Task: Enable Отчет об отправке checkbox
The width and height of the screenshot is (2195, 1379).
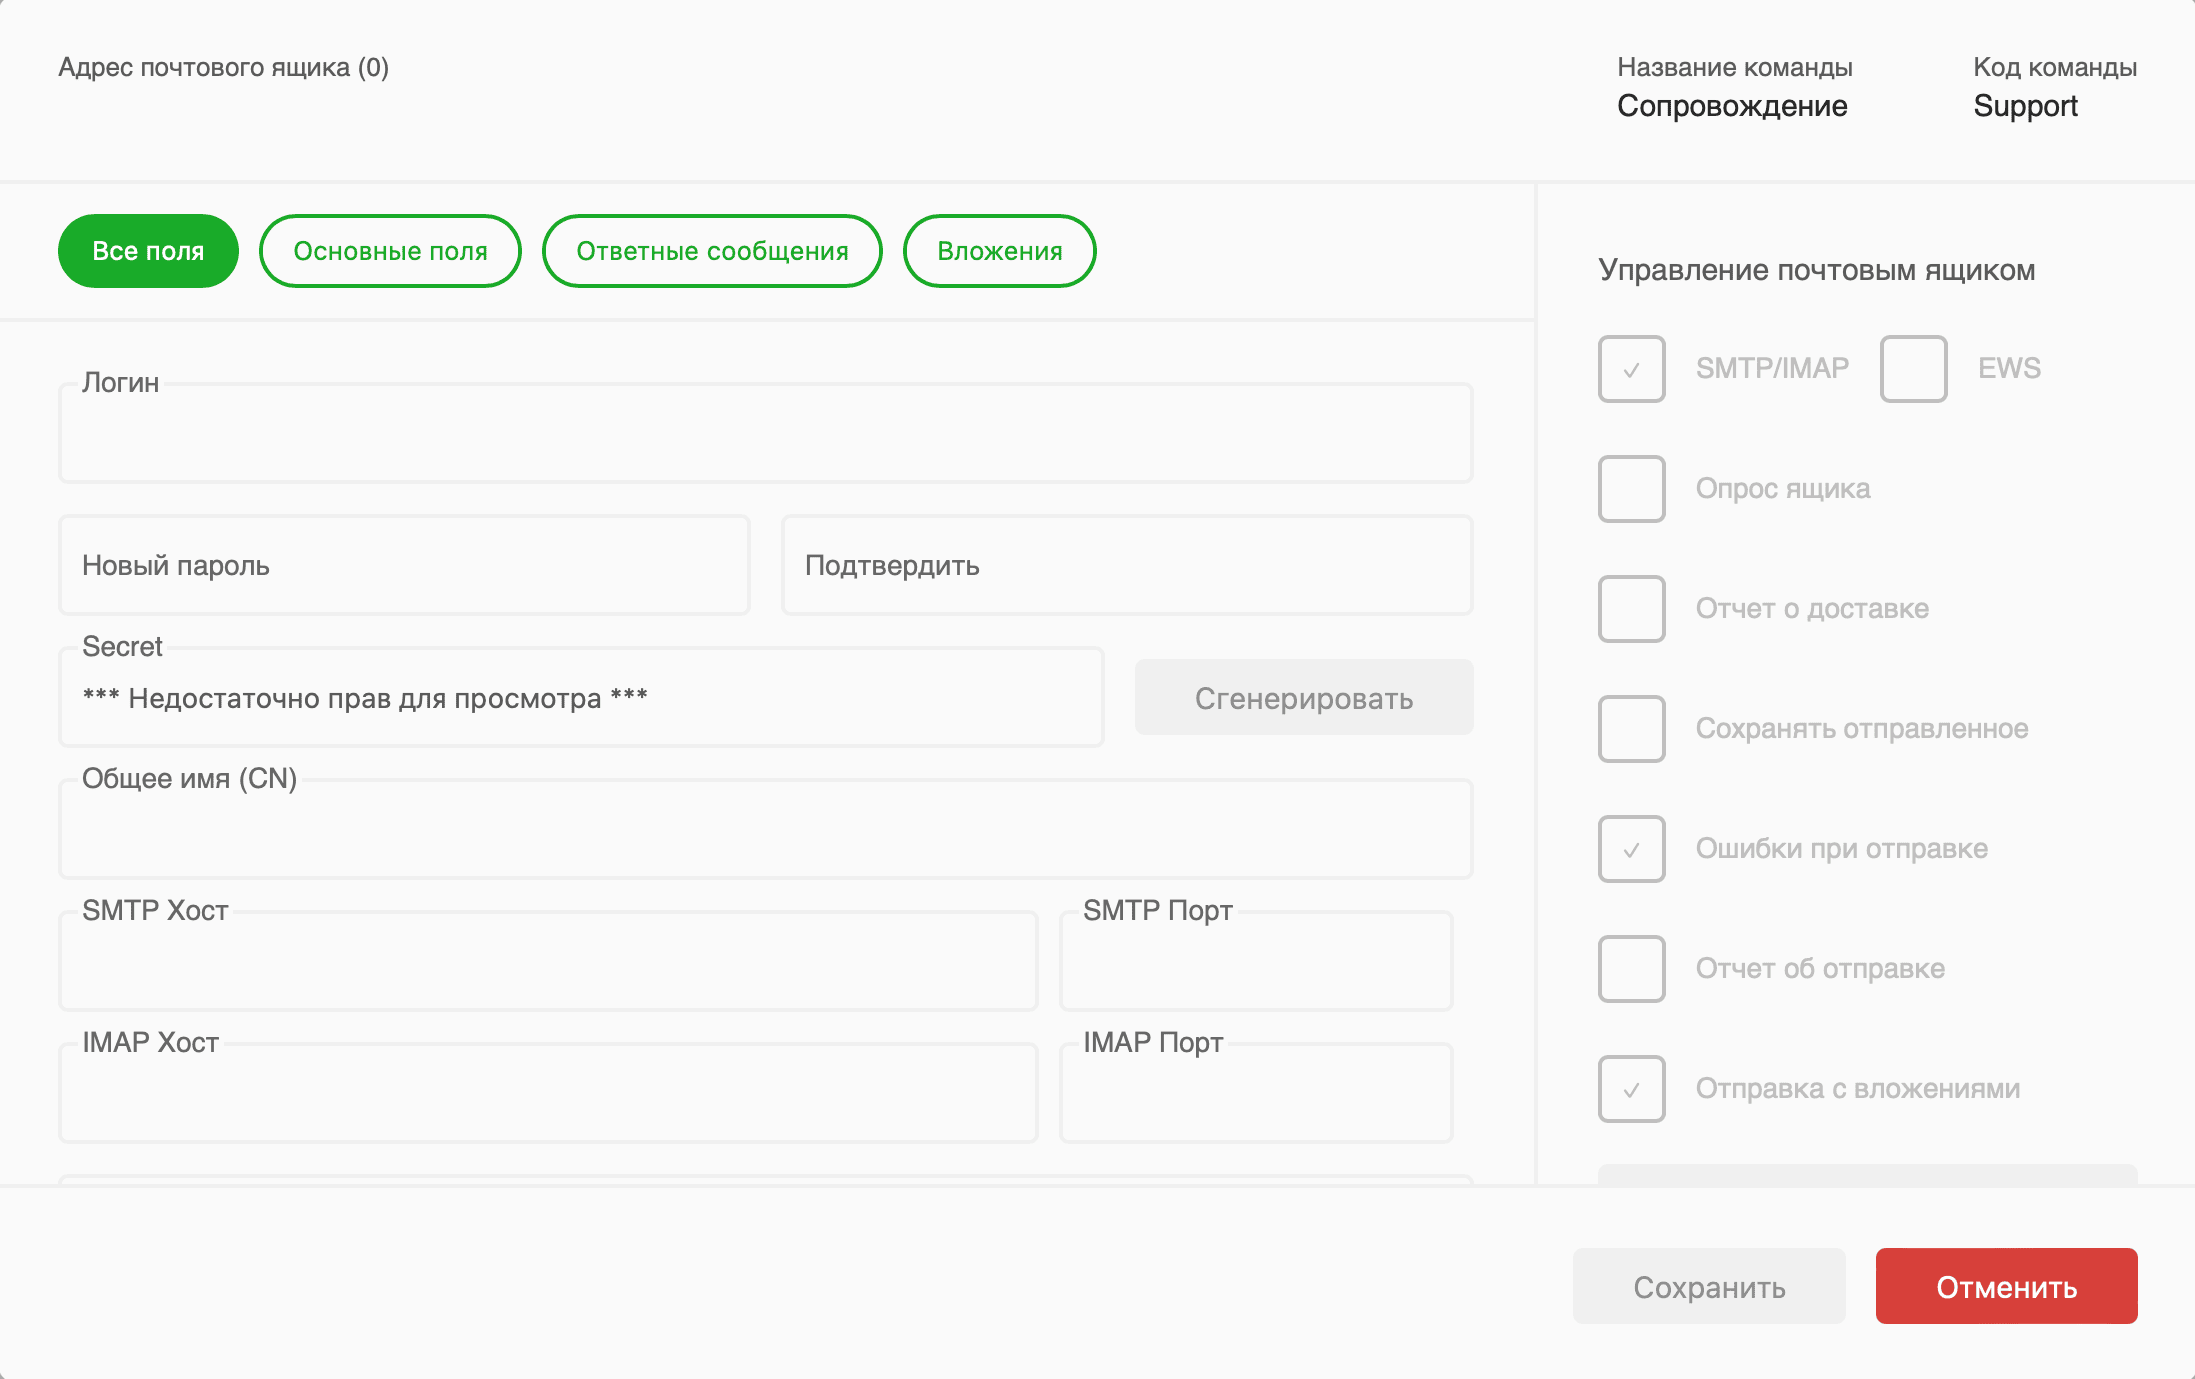Action: [1631, 969]
